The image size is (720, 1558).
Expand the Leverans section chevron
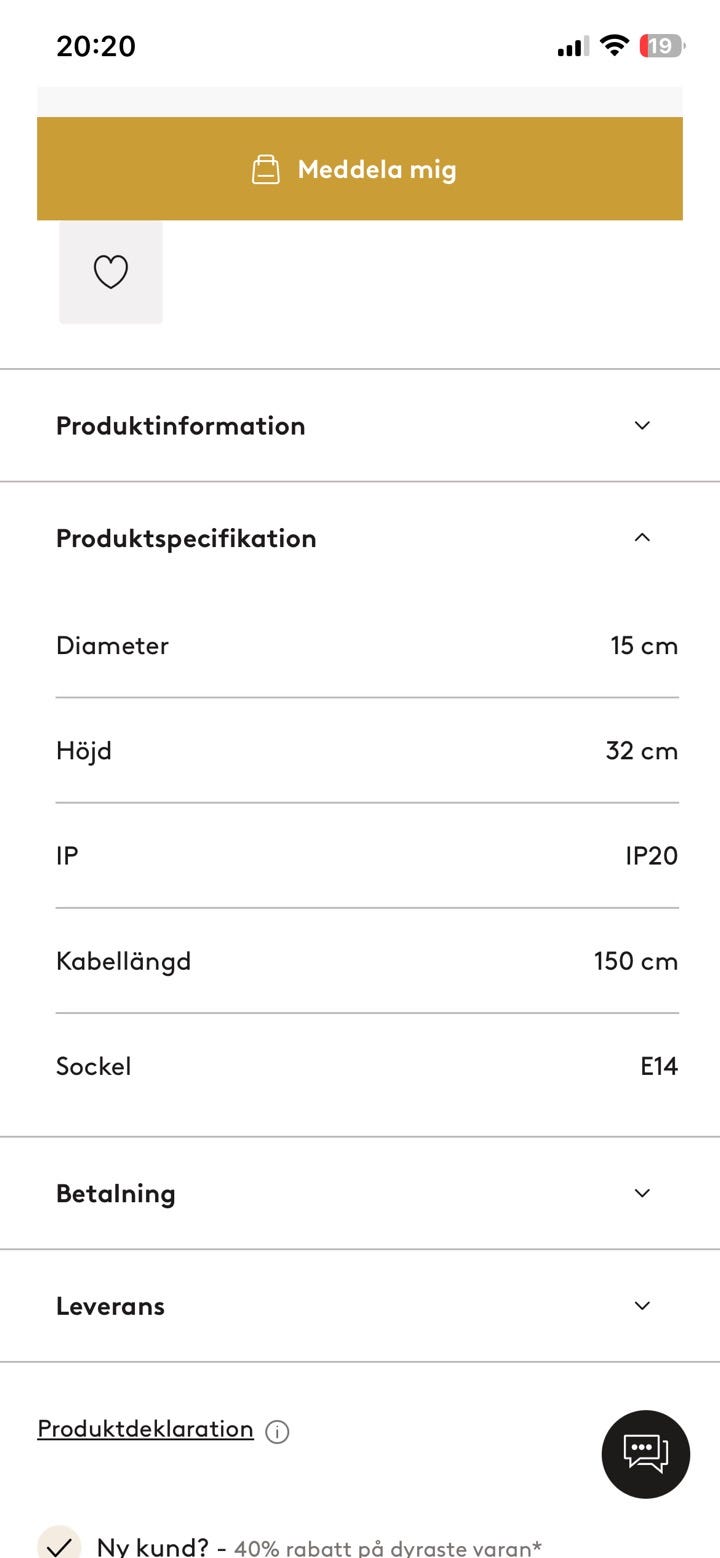642,1306
